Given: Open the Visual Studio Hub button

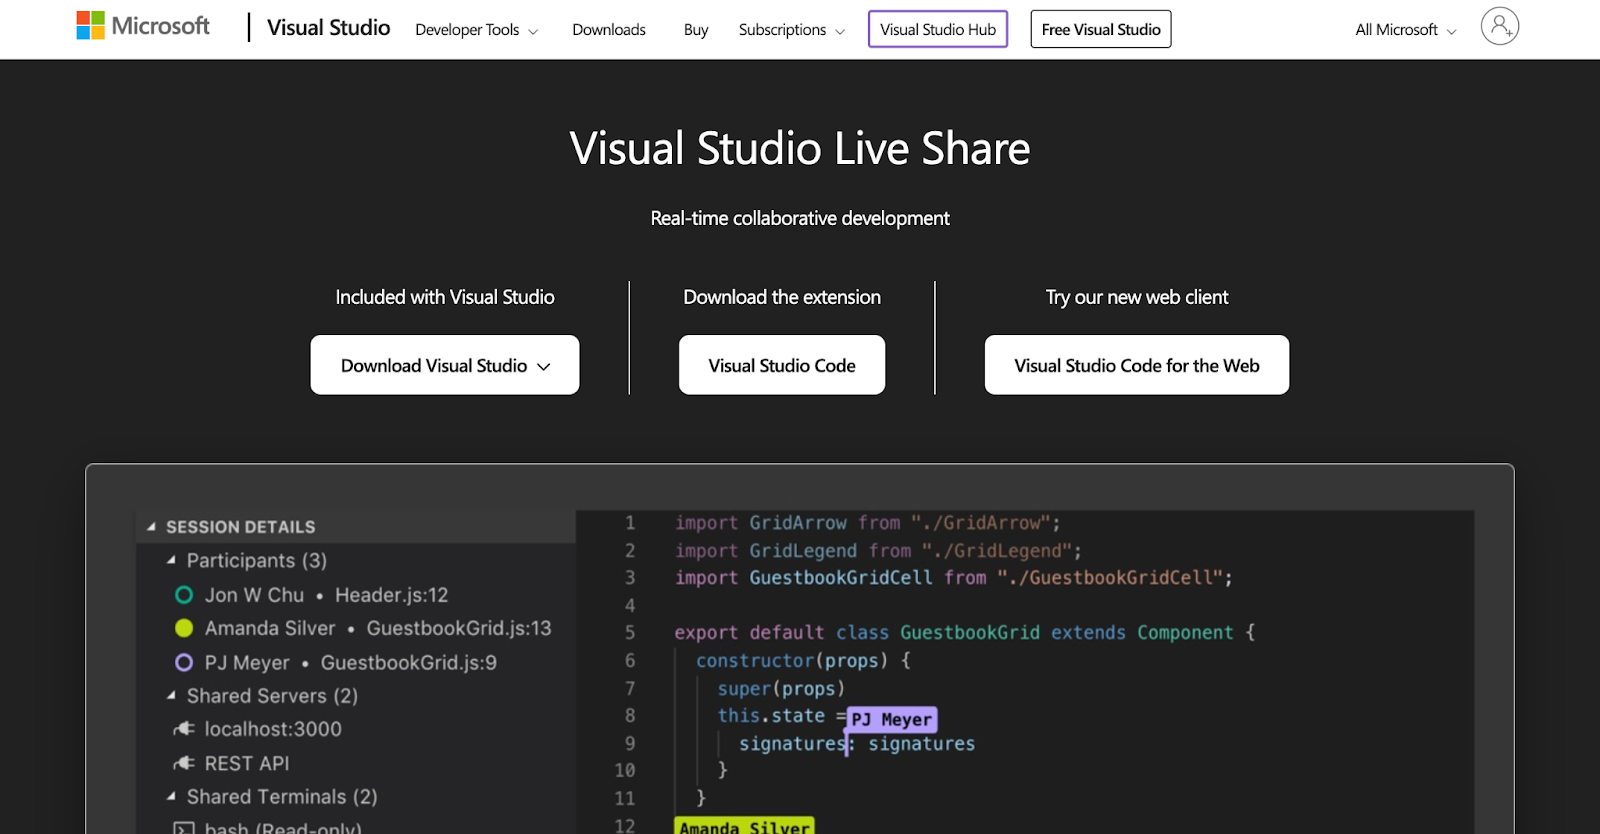Looking at the screenshot, I should pos(938,29).
